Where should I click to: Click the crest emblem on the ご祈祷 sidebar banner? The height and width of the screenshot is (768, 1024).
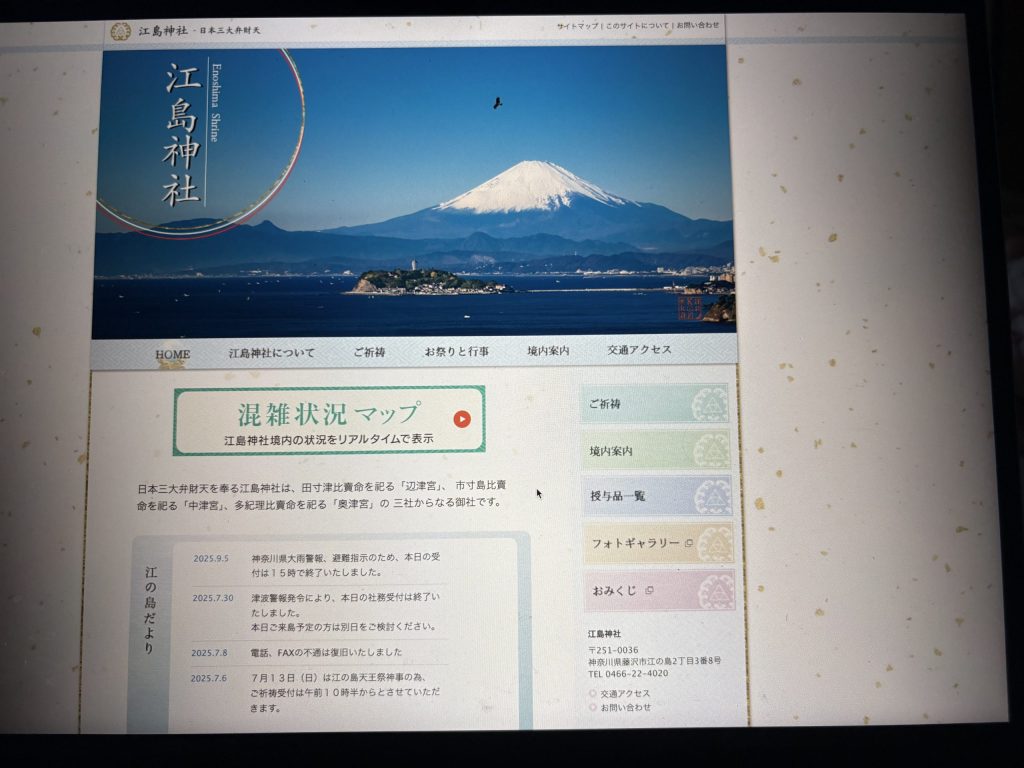click(709, 405)
